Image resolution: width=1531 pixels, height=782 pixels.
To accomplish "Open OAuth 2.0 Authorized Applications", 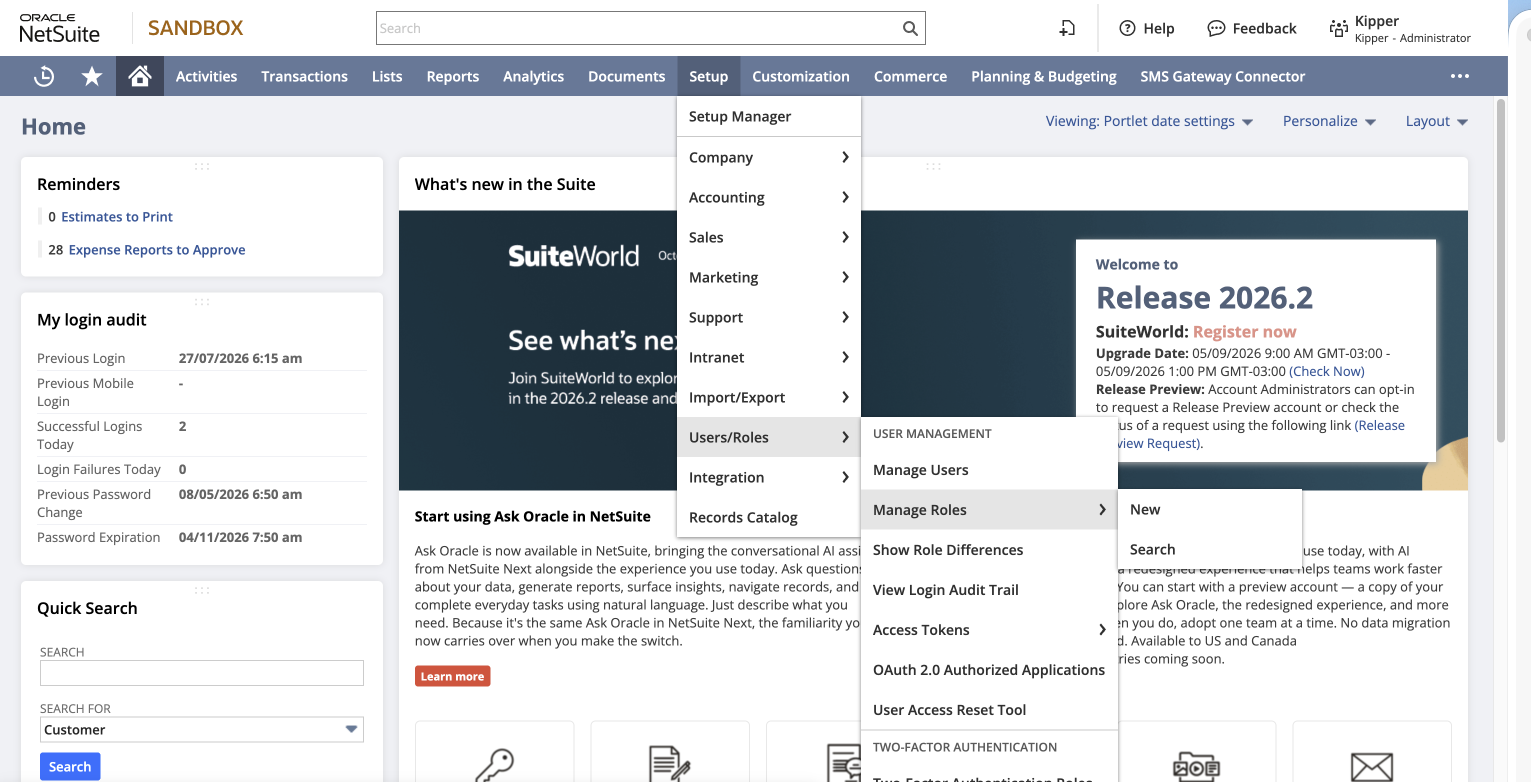I will (989, 669).
